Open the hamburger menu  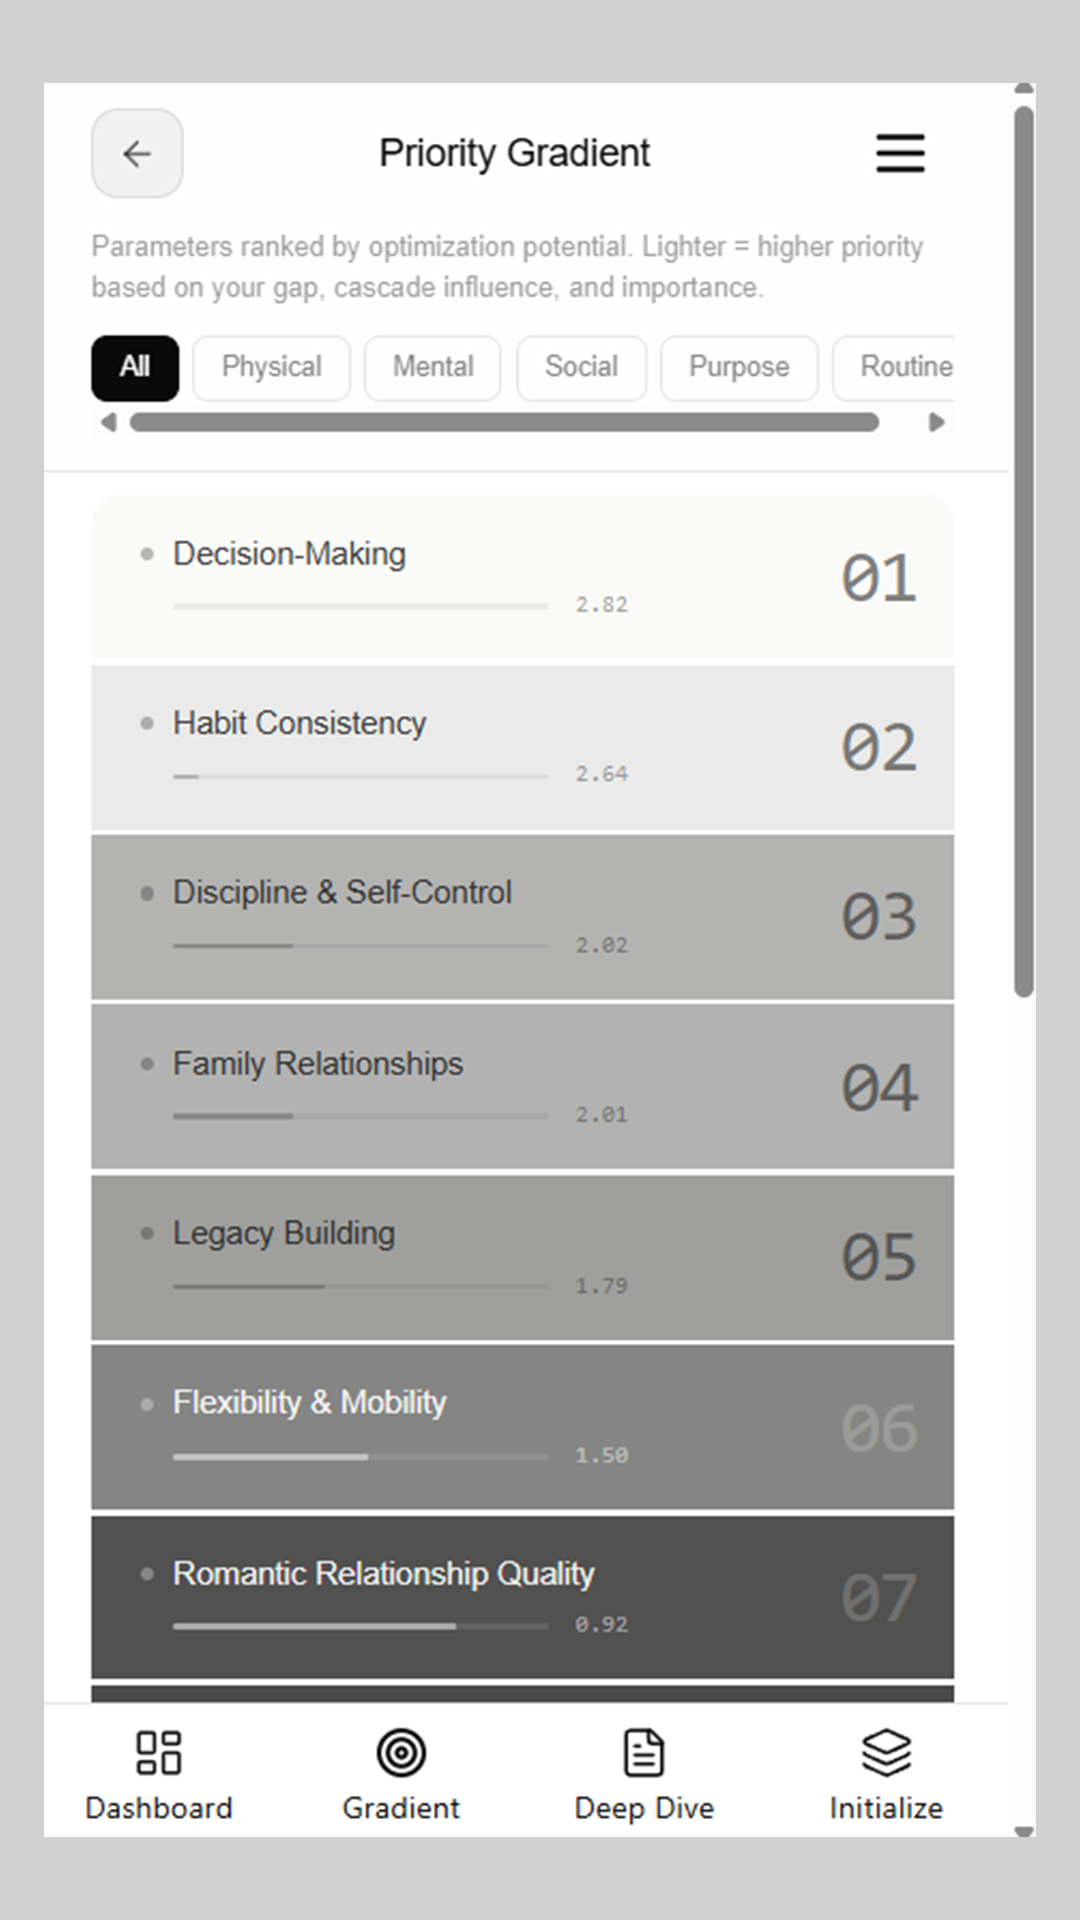[x=900, y=153]
